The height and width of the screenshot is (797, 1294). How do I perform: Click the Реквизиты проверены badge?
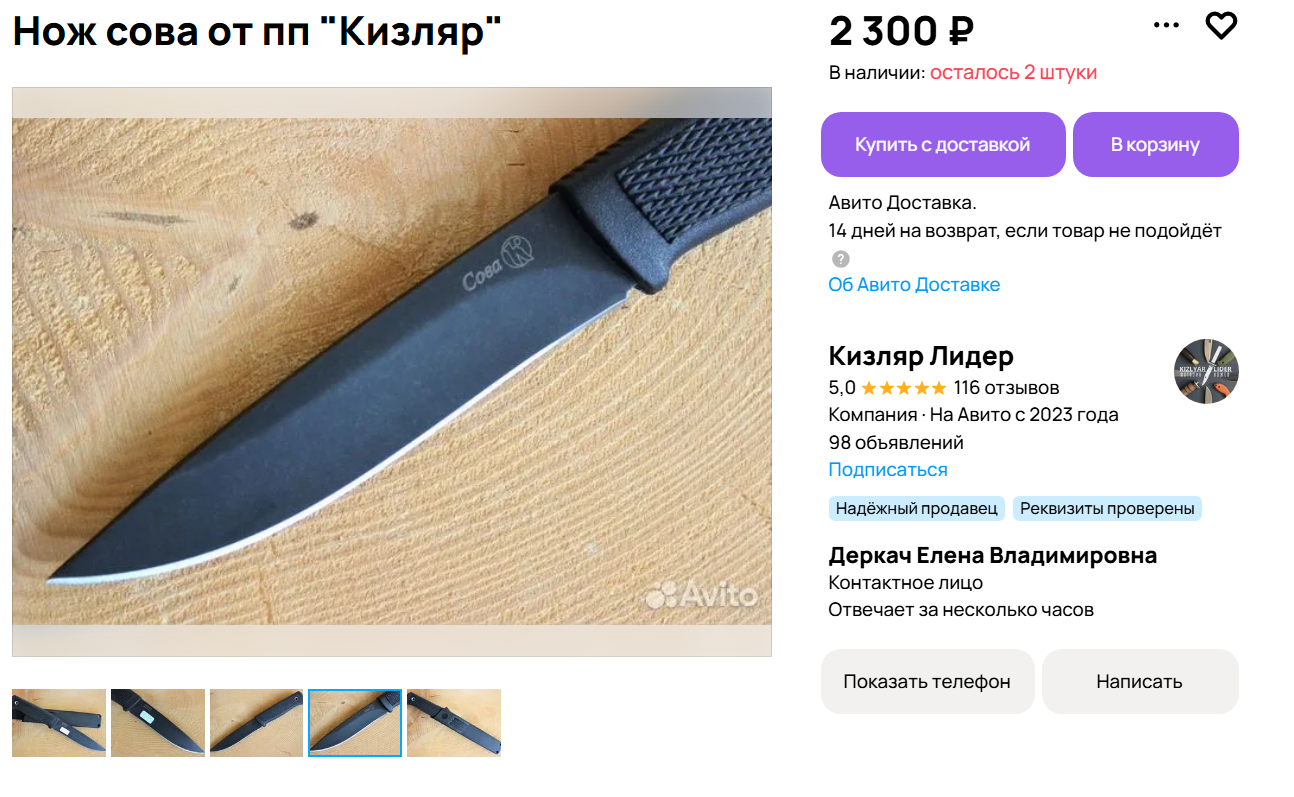pyautogui.click(x=1107, y=509)
